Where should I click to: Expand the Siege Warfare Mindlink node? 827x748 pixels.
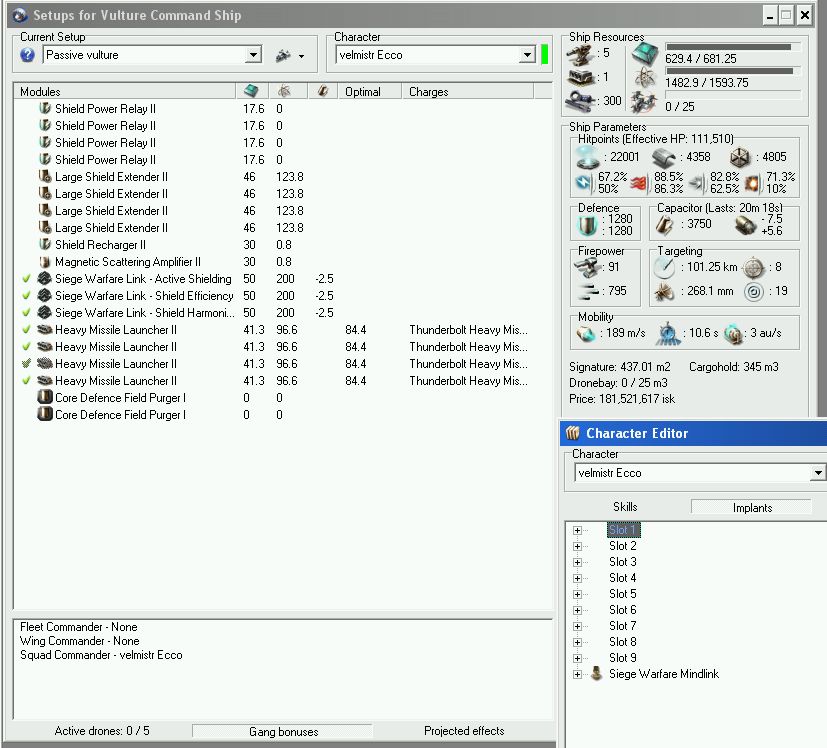click(578, 674)
